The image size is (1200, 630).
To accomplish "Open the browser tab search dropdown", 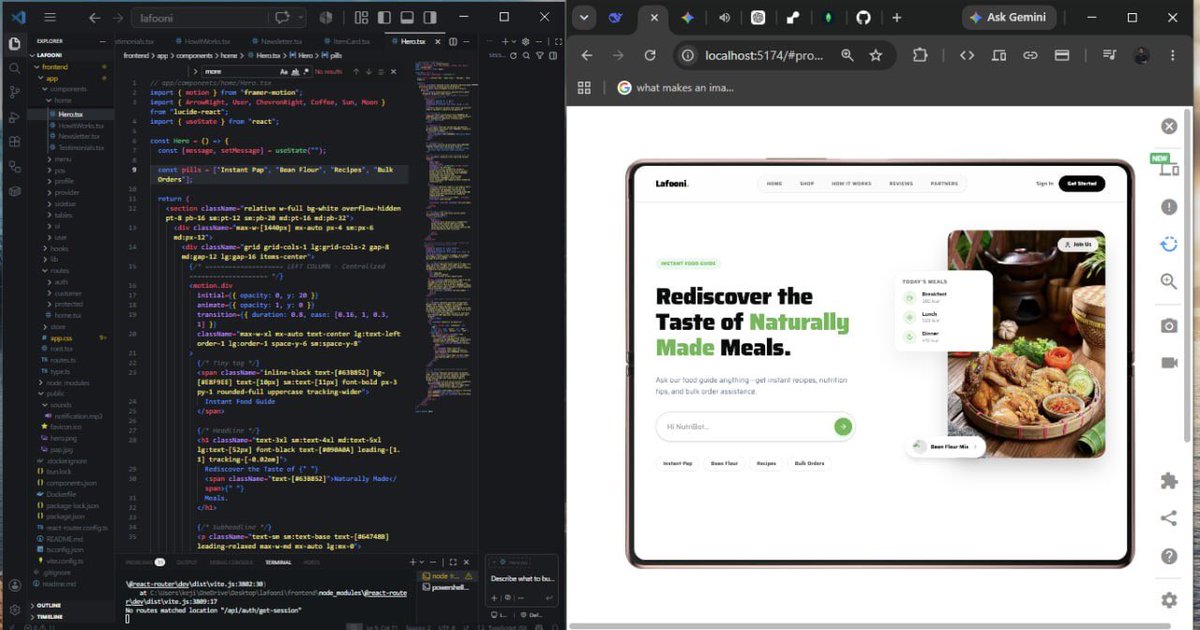I will (x=584, y=17).
